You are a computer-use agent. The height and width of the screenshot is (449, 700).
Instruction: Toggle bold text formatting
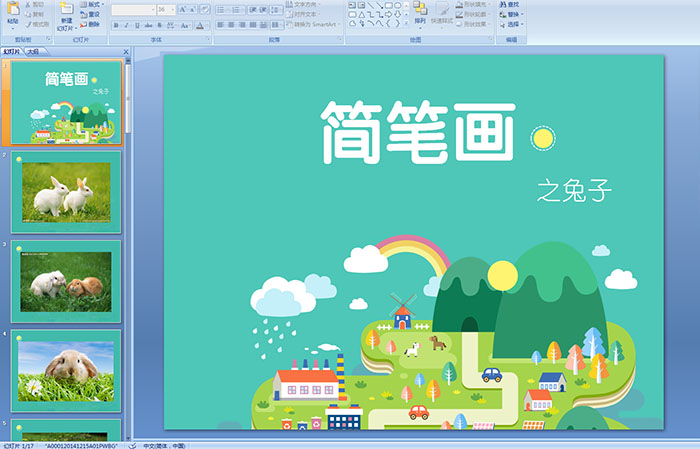[115, 24]
